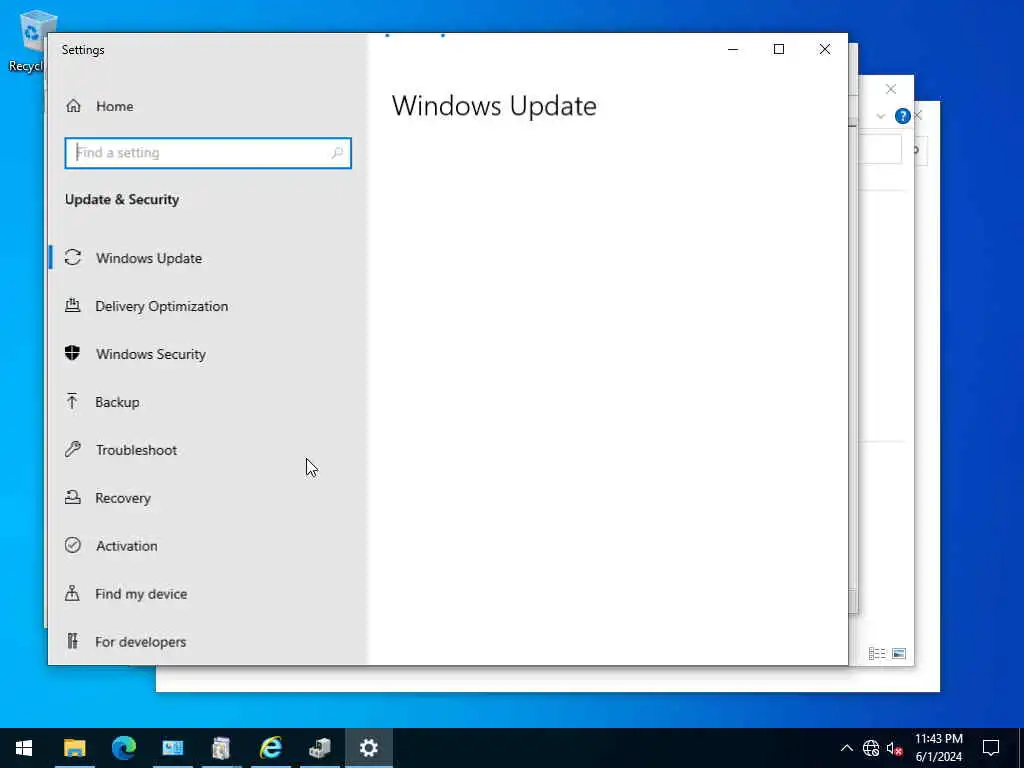The width and height of the screenshot is (1024, 768).
Task: Click the Recovery icon
Action: pos(72,497)
